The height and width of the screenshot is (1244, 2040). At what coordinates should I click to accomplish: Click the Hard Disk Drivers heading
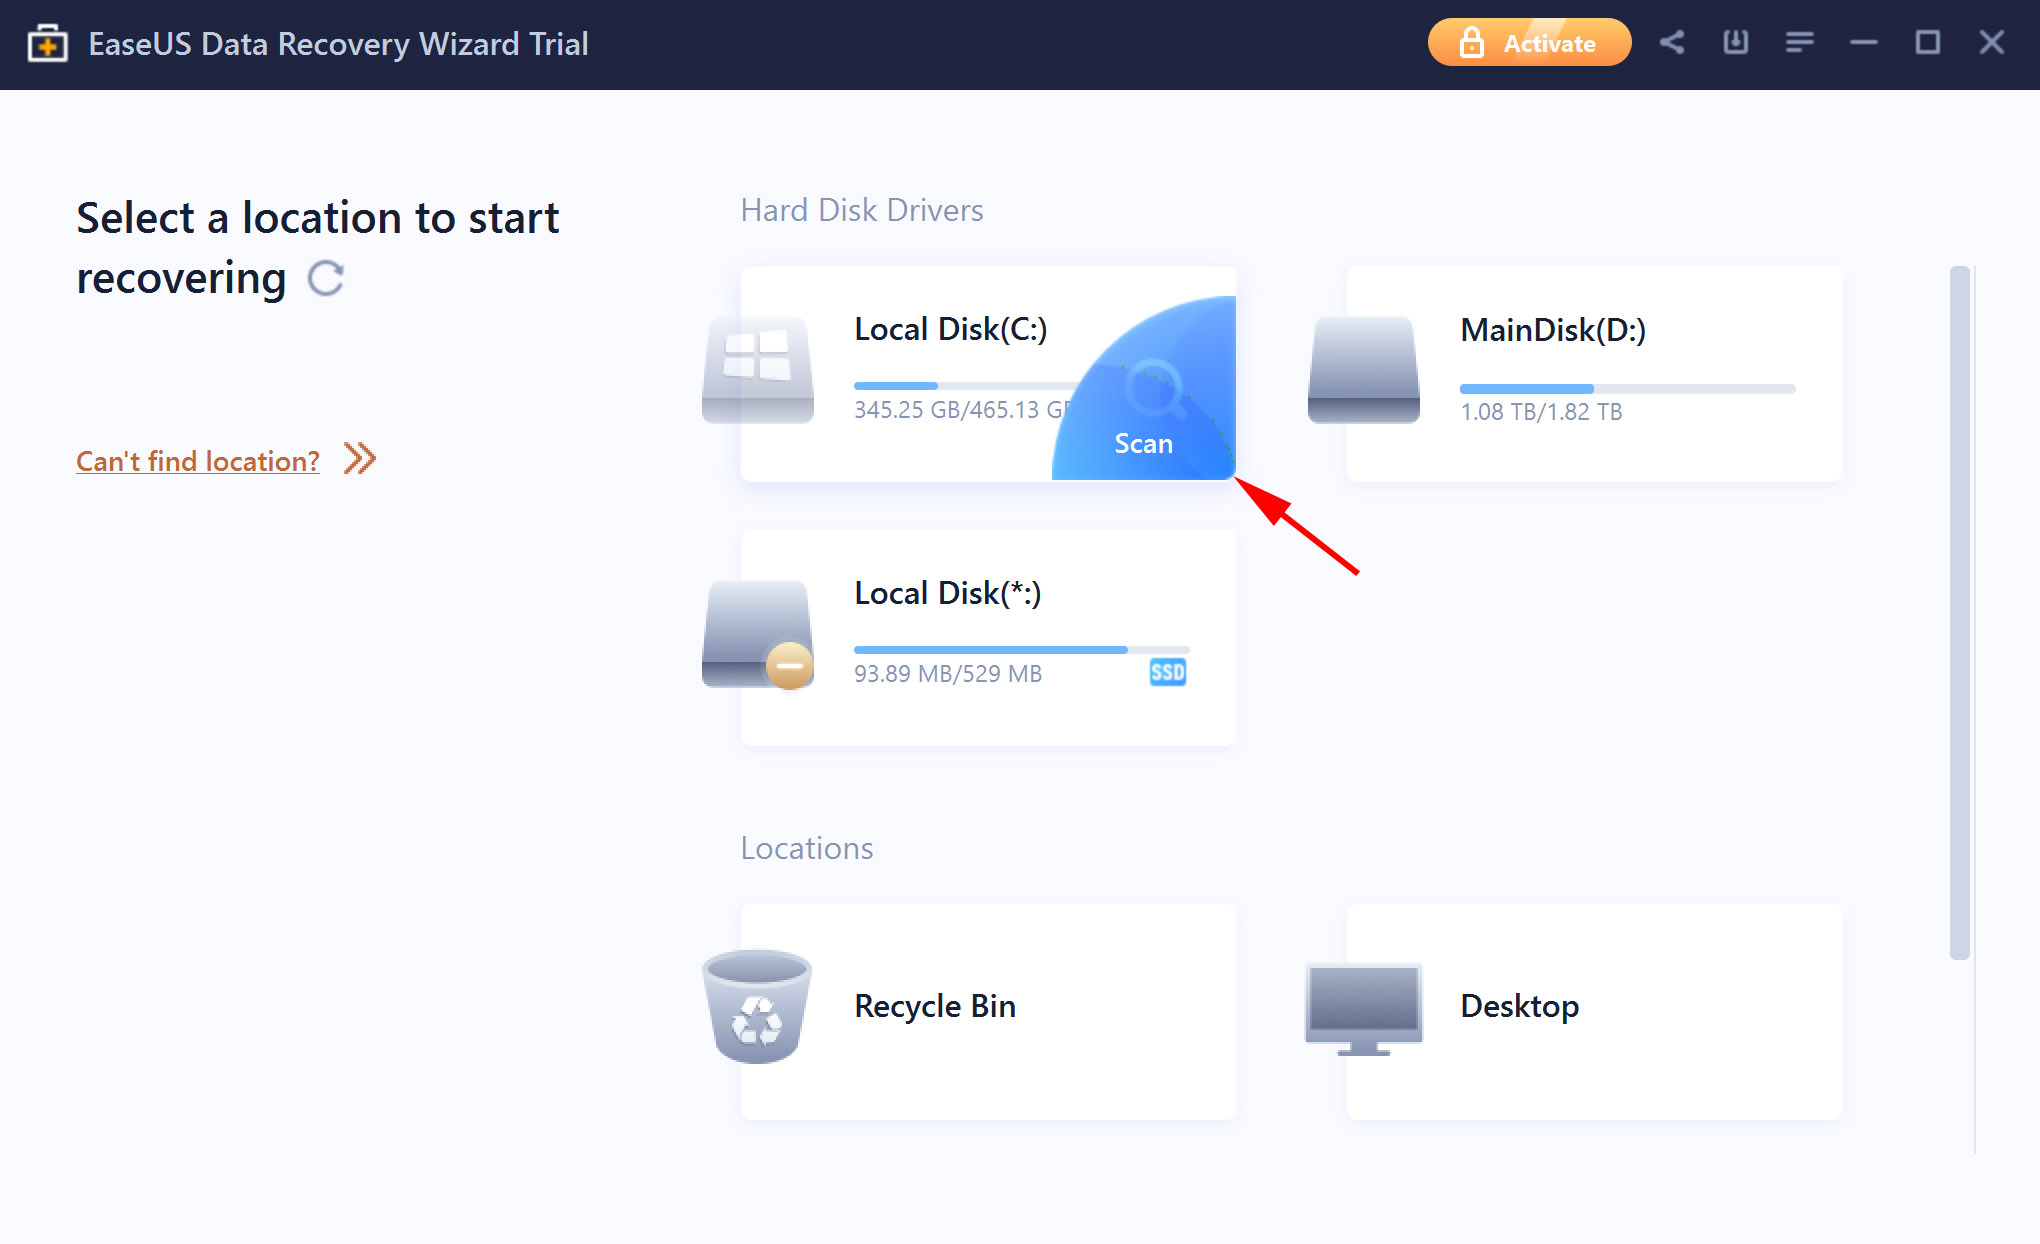pos(862,210)
